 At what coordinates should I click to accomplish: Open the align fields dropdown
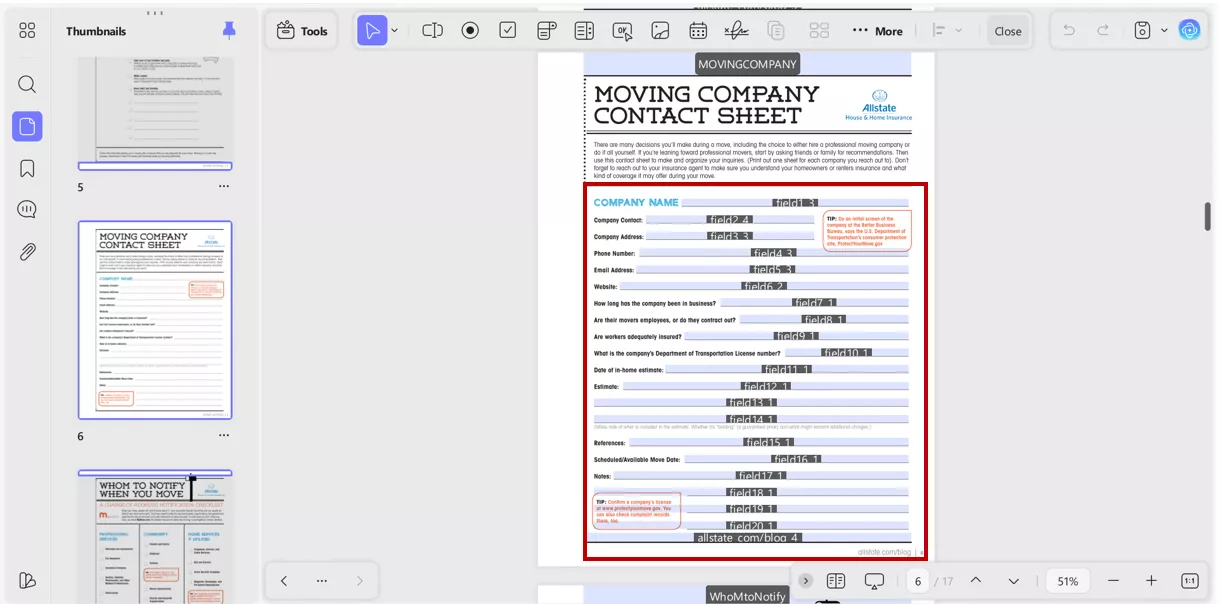pos(946,31)
